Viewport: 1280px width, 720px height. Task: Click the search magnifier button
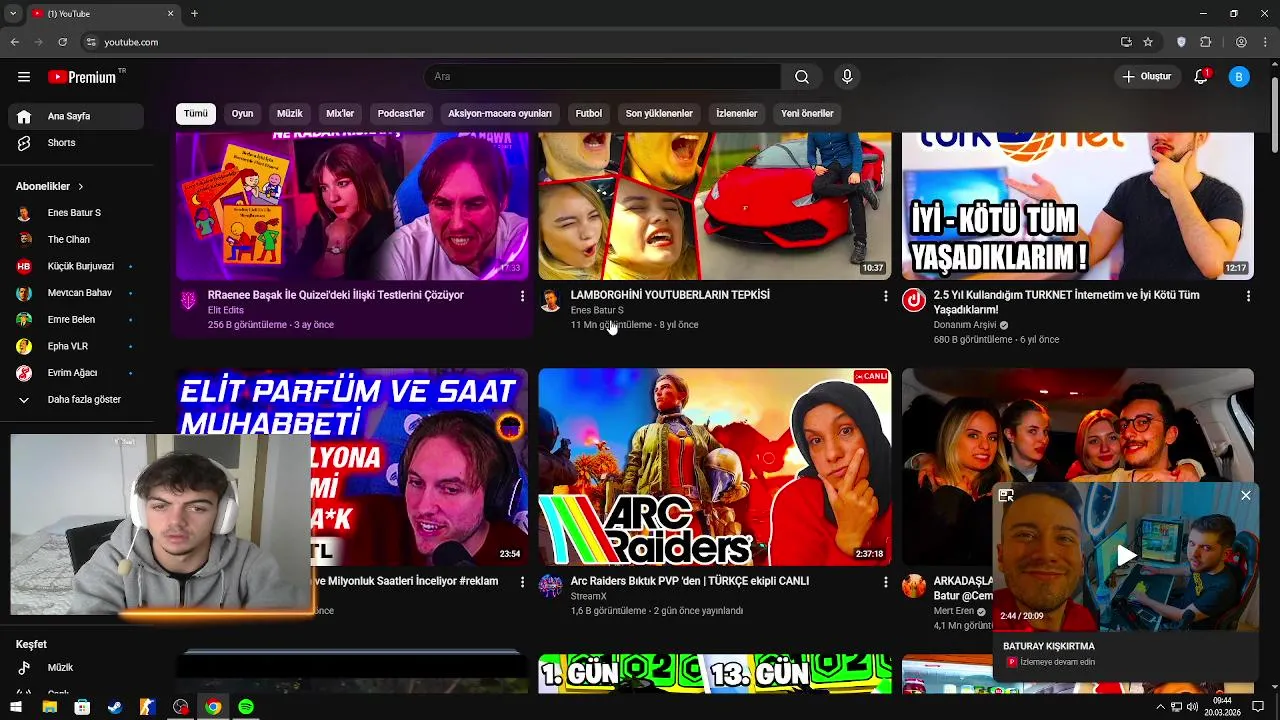pyautogui.click(x=802, y=77)
